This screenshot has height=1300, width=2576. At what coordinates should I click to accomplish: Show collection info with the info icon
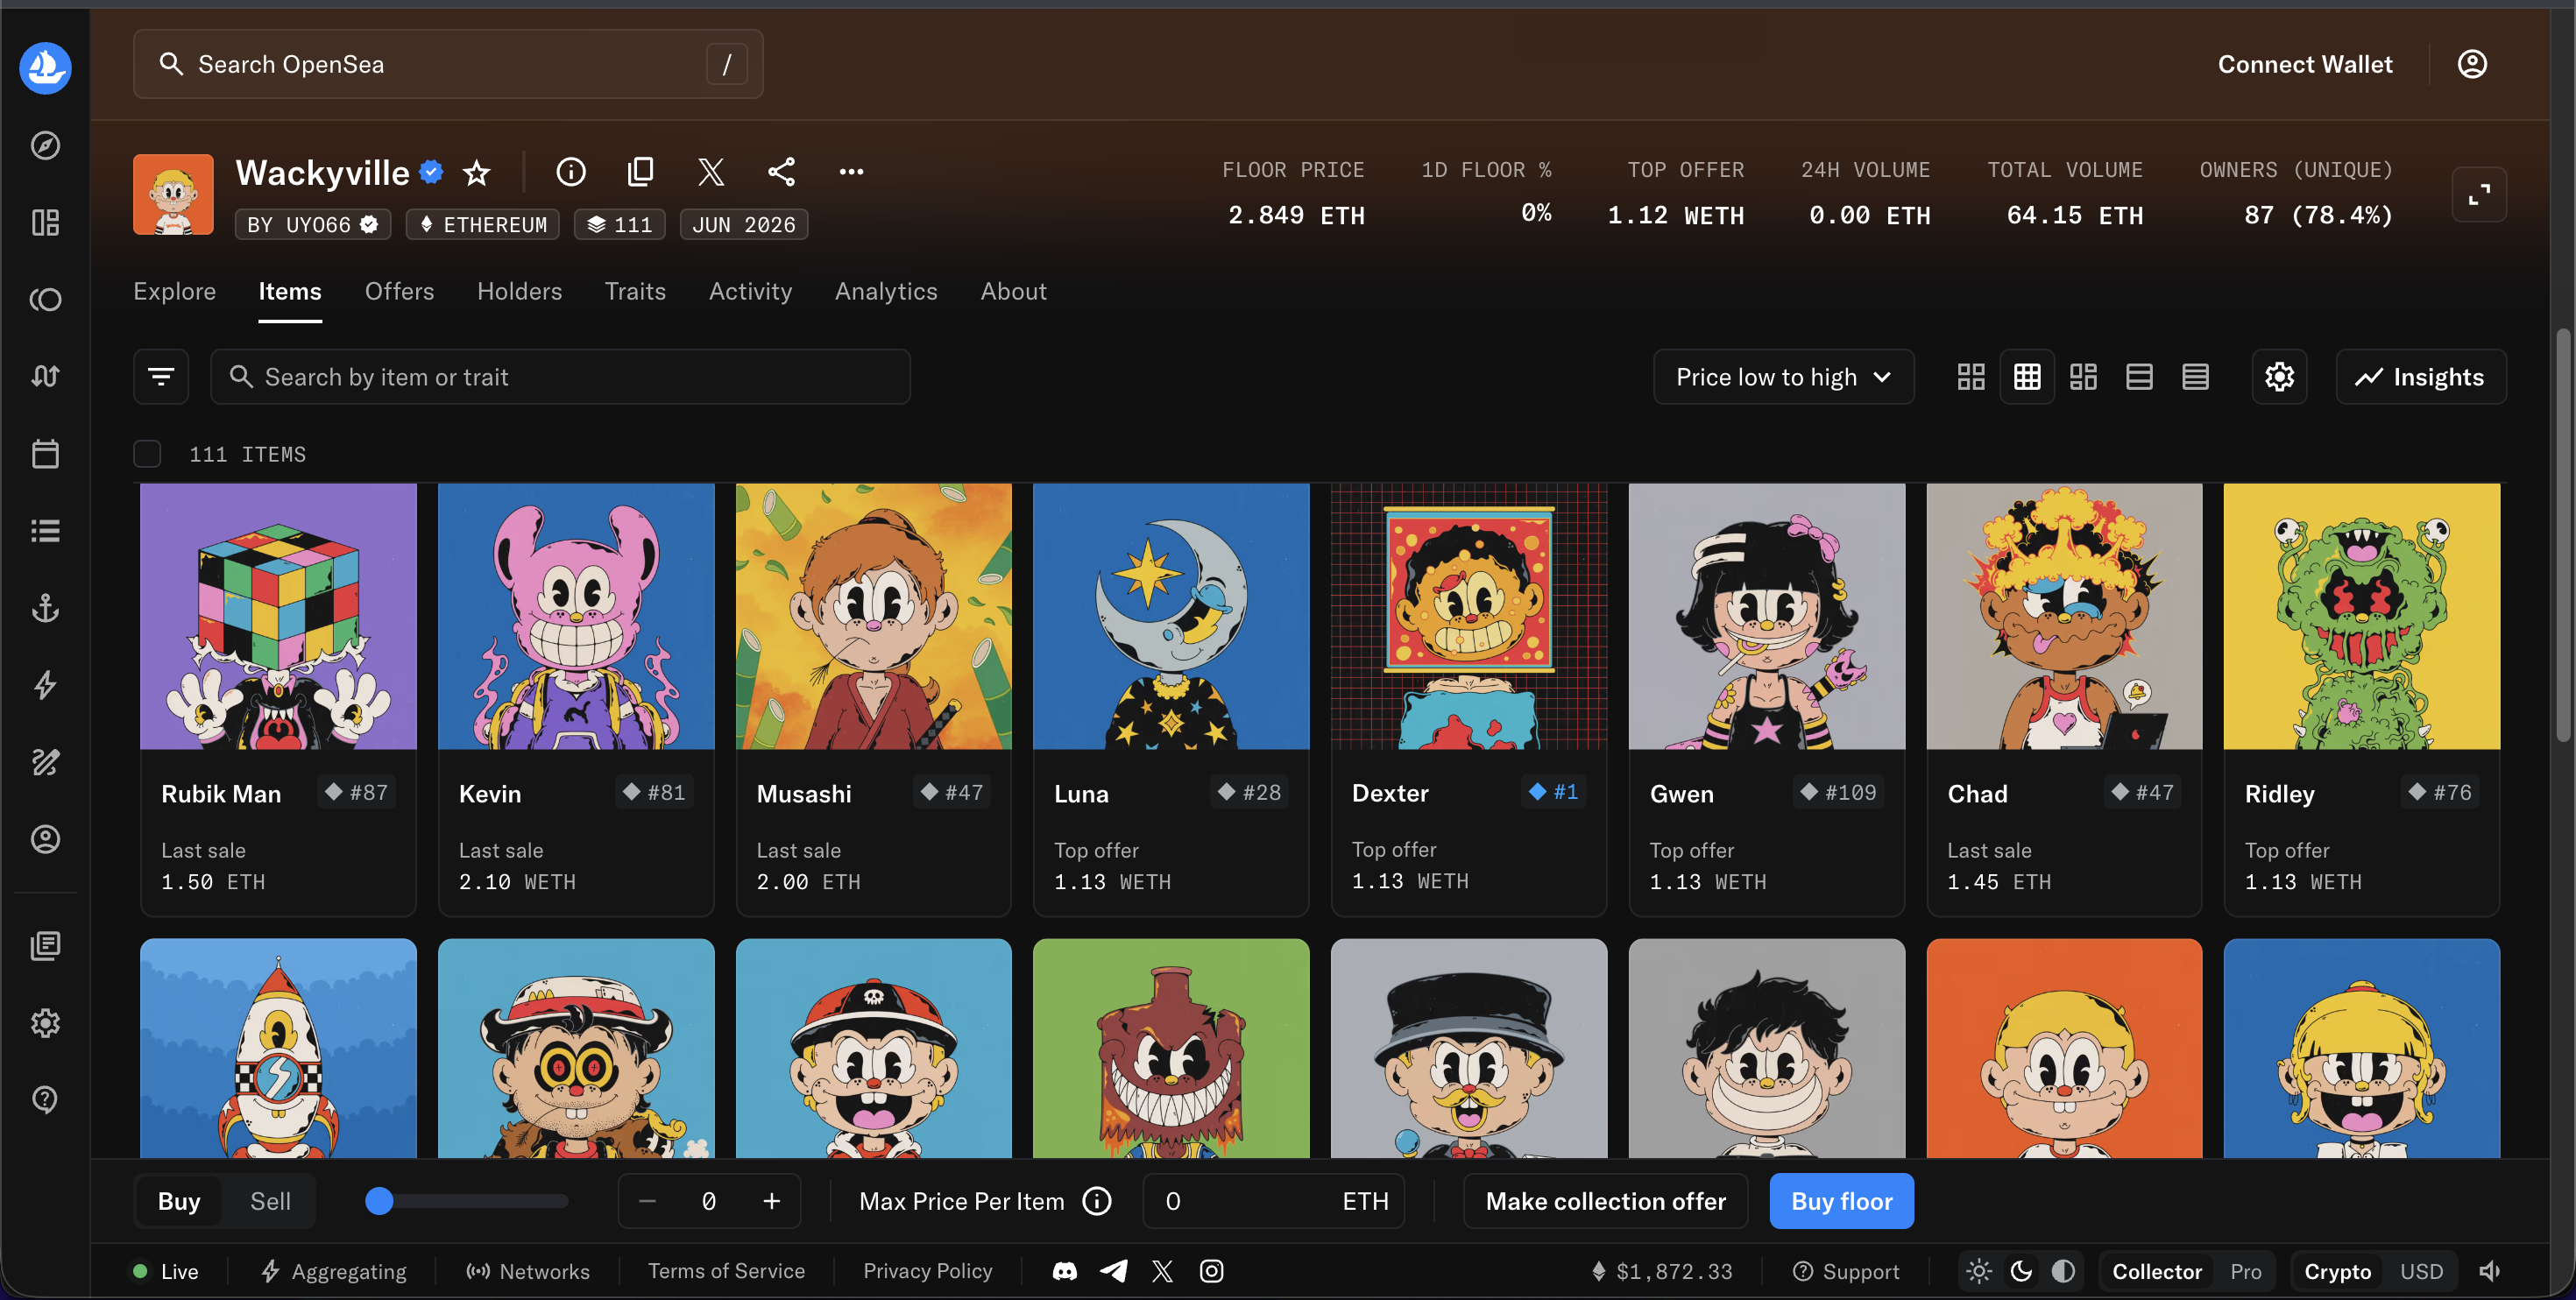click(571, 172)
